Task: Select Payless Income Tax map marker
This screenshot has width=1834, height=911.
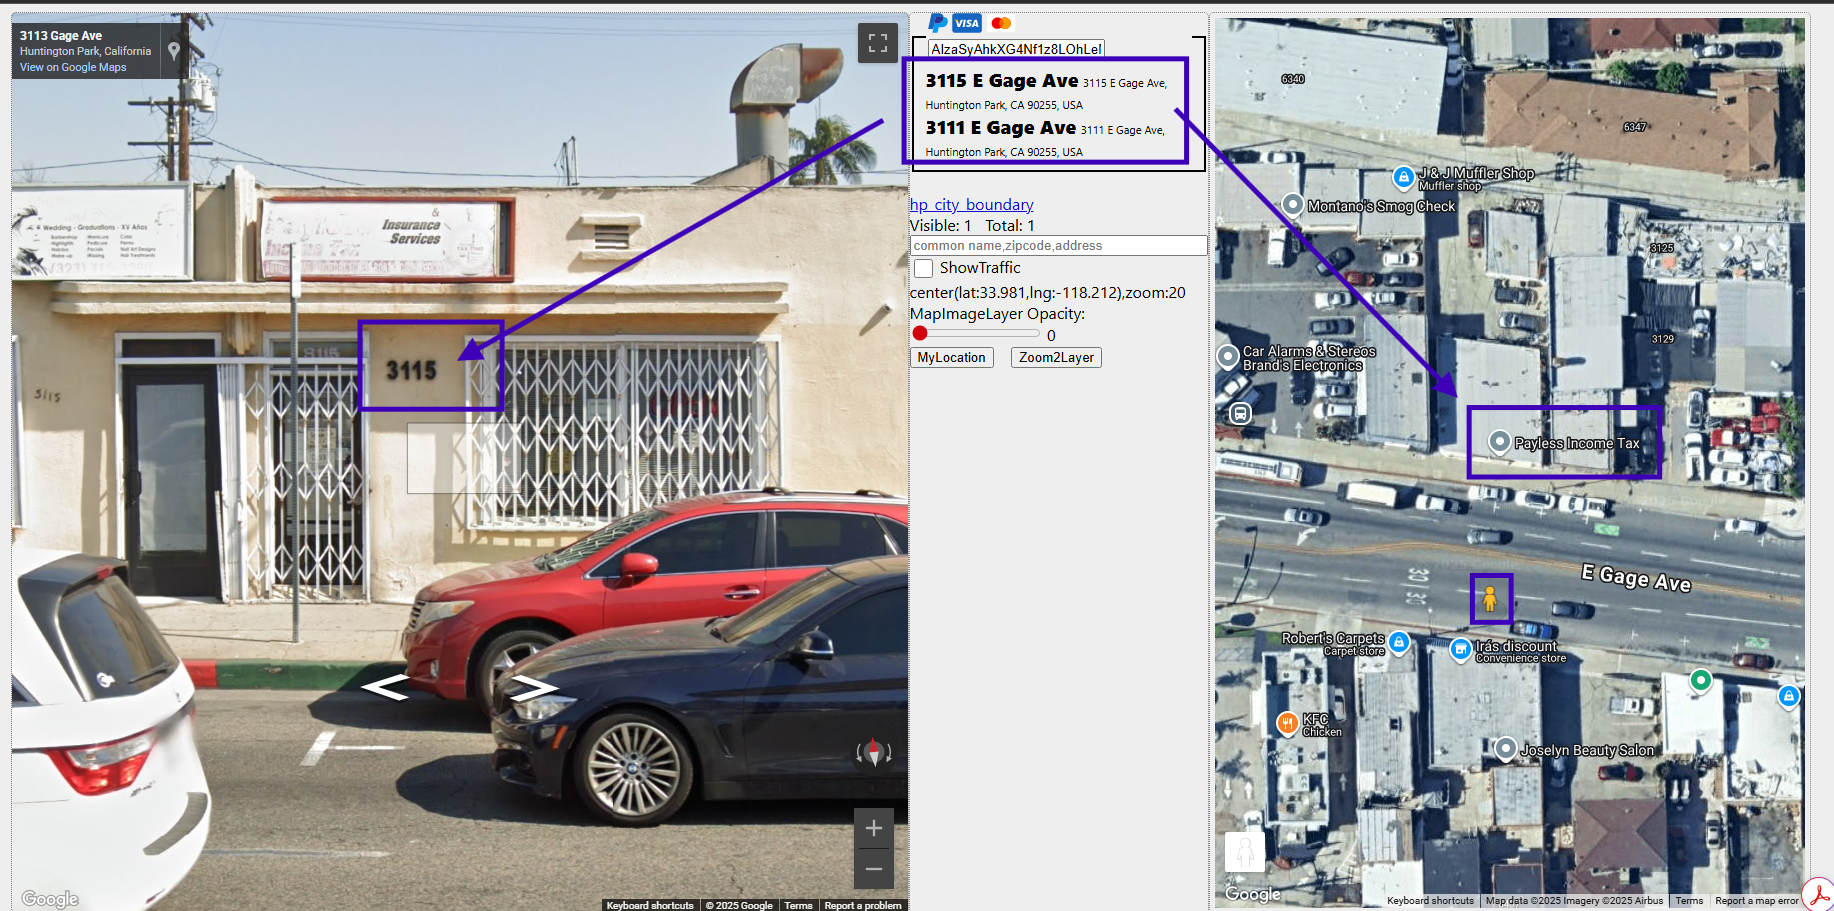Action: click(1499, 441)
